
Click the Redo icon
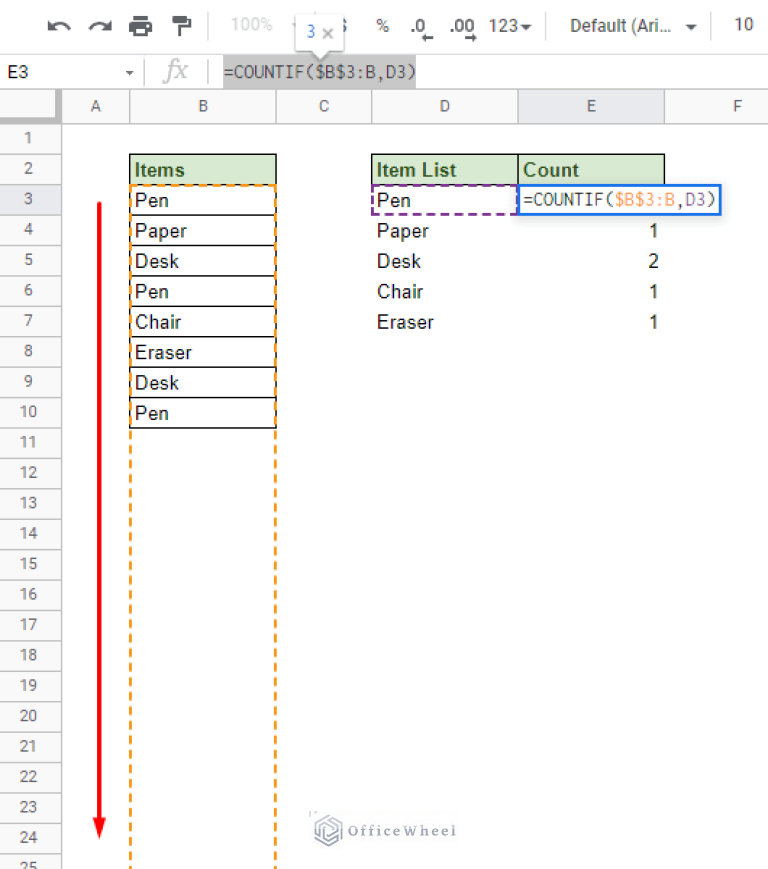tap(99, 26)
